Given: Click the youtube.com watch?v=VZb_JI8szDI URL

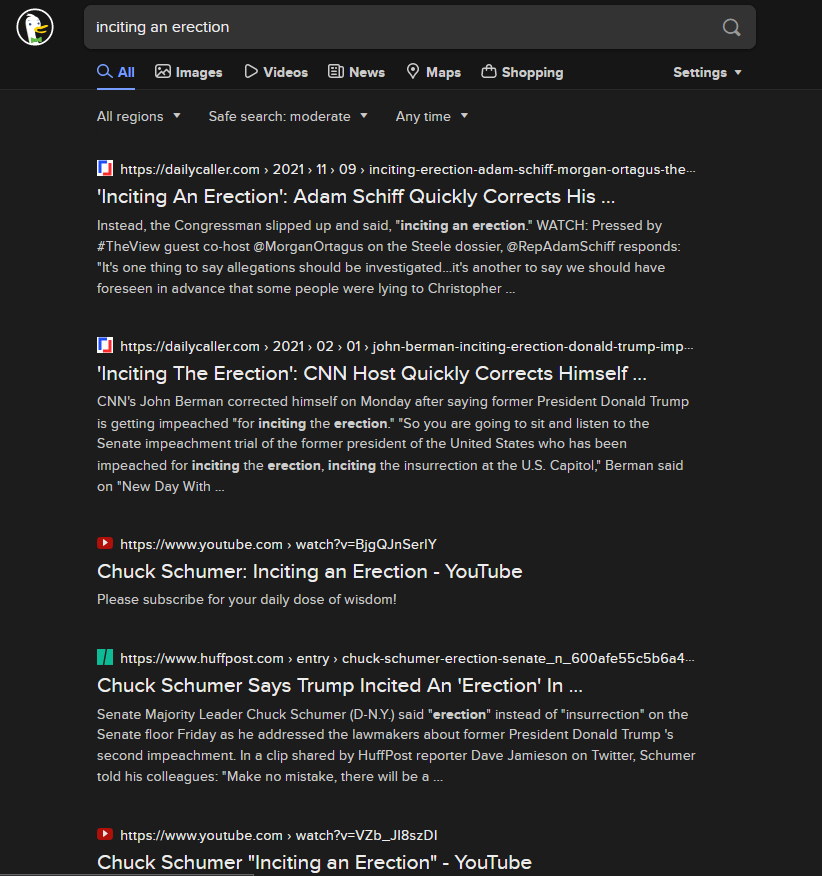Looking at the screenshot, I should point(279,835).
